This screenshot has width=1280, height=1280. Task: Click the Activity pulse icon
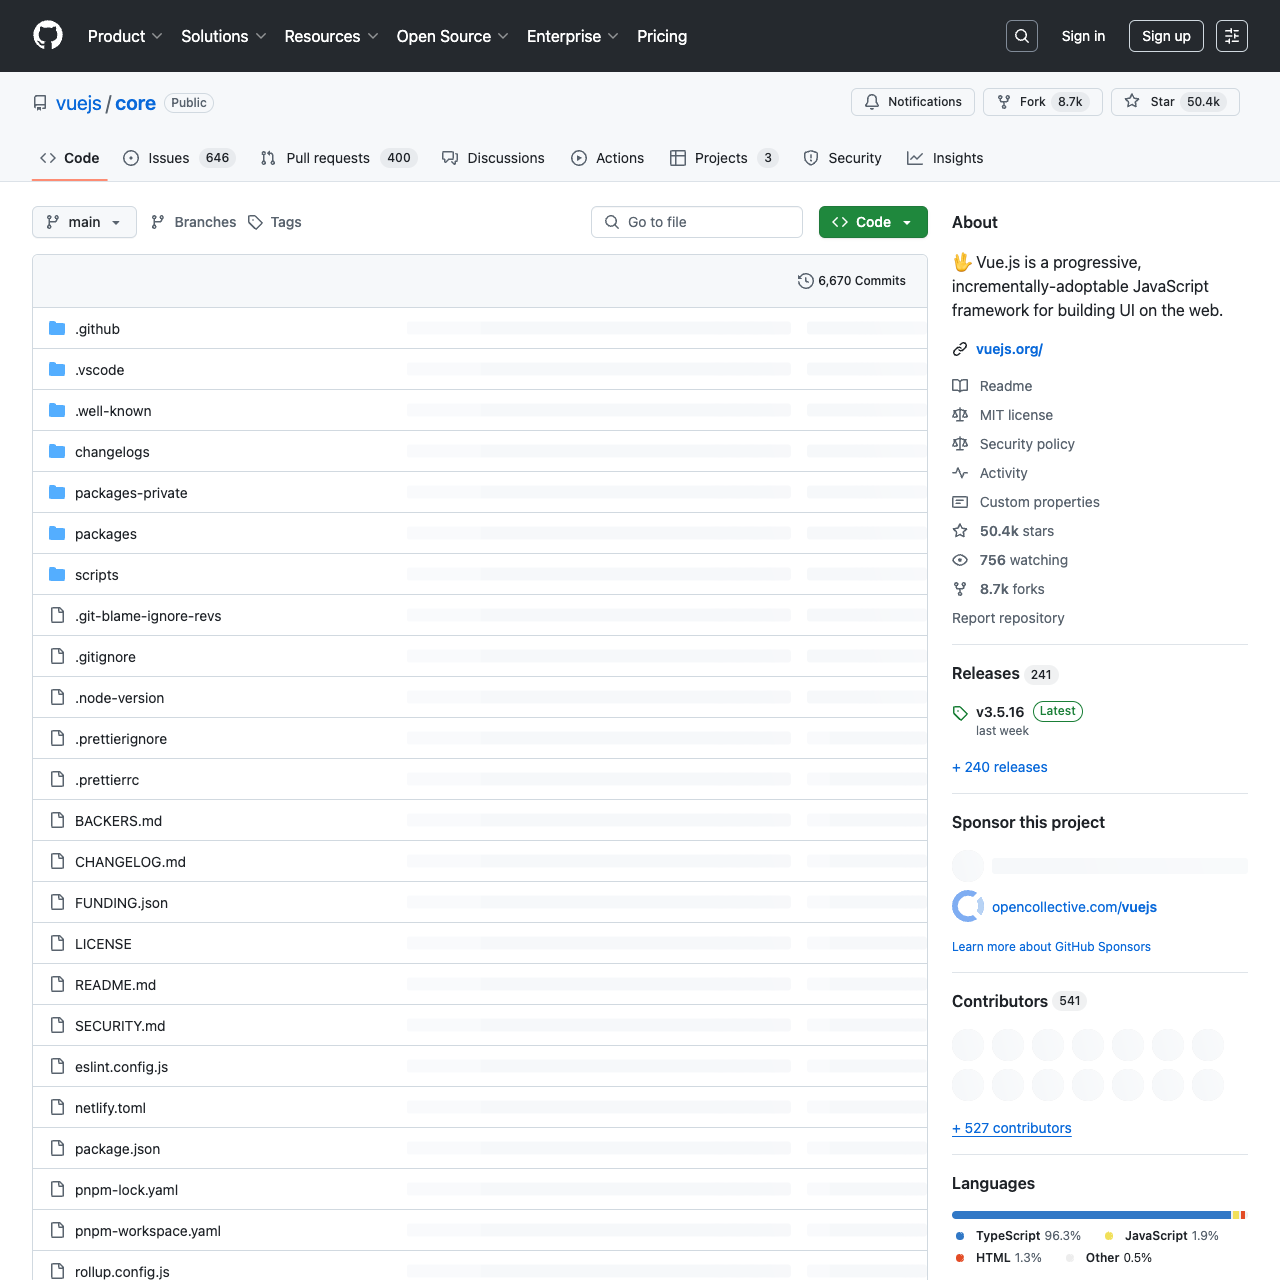960,473
